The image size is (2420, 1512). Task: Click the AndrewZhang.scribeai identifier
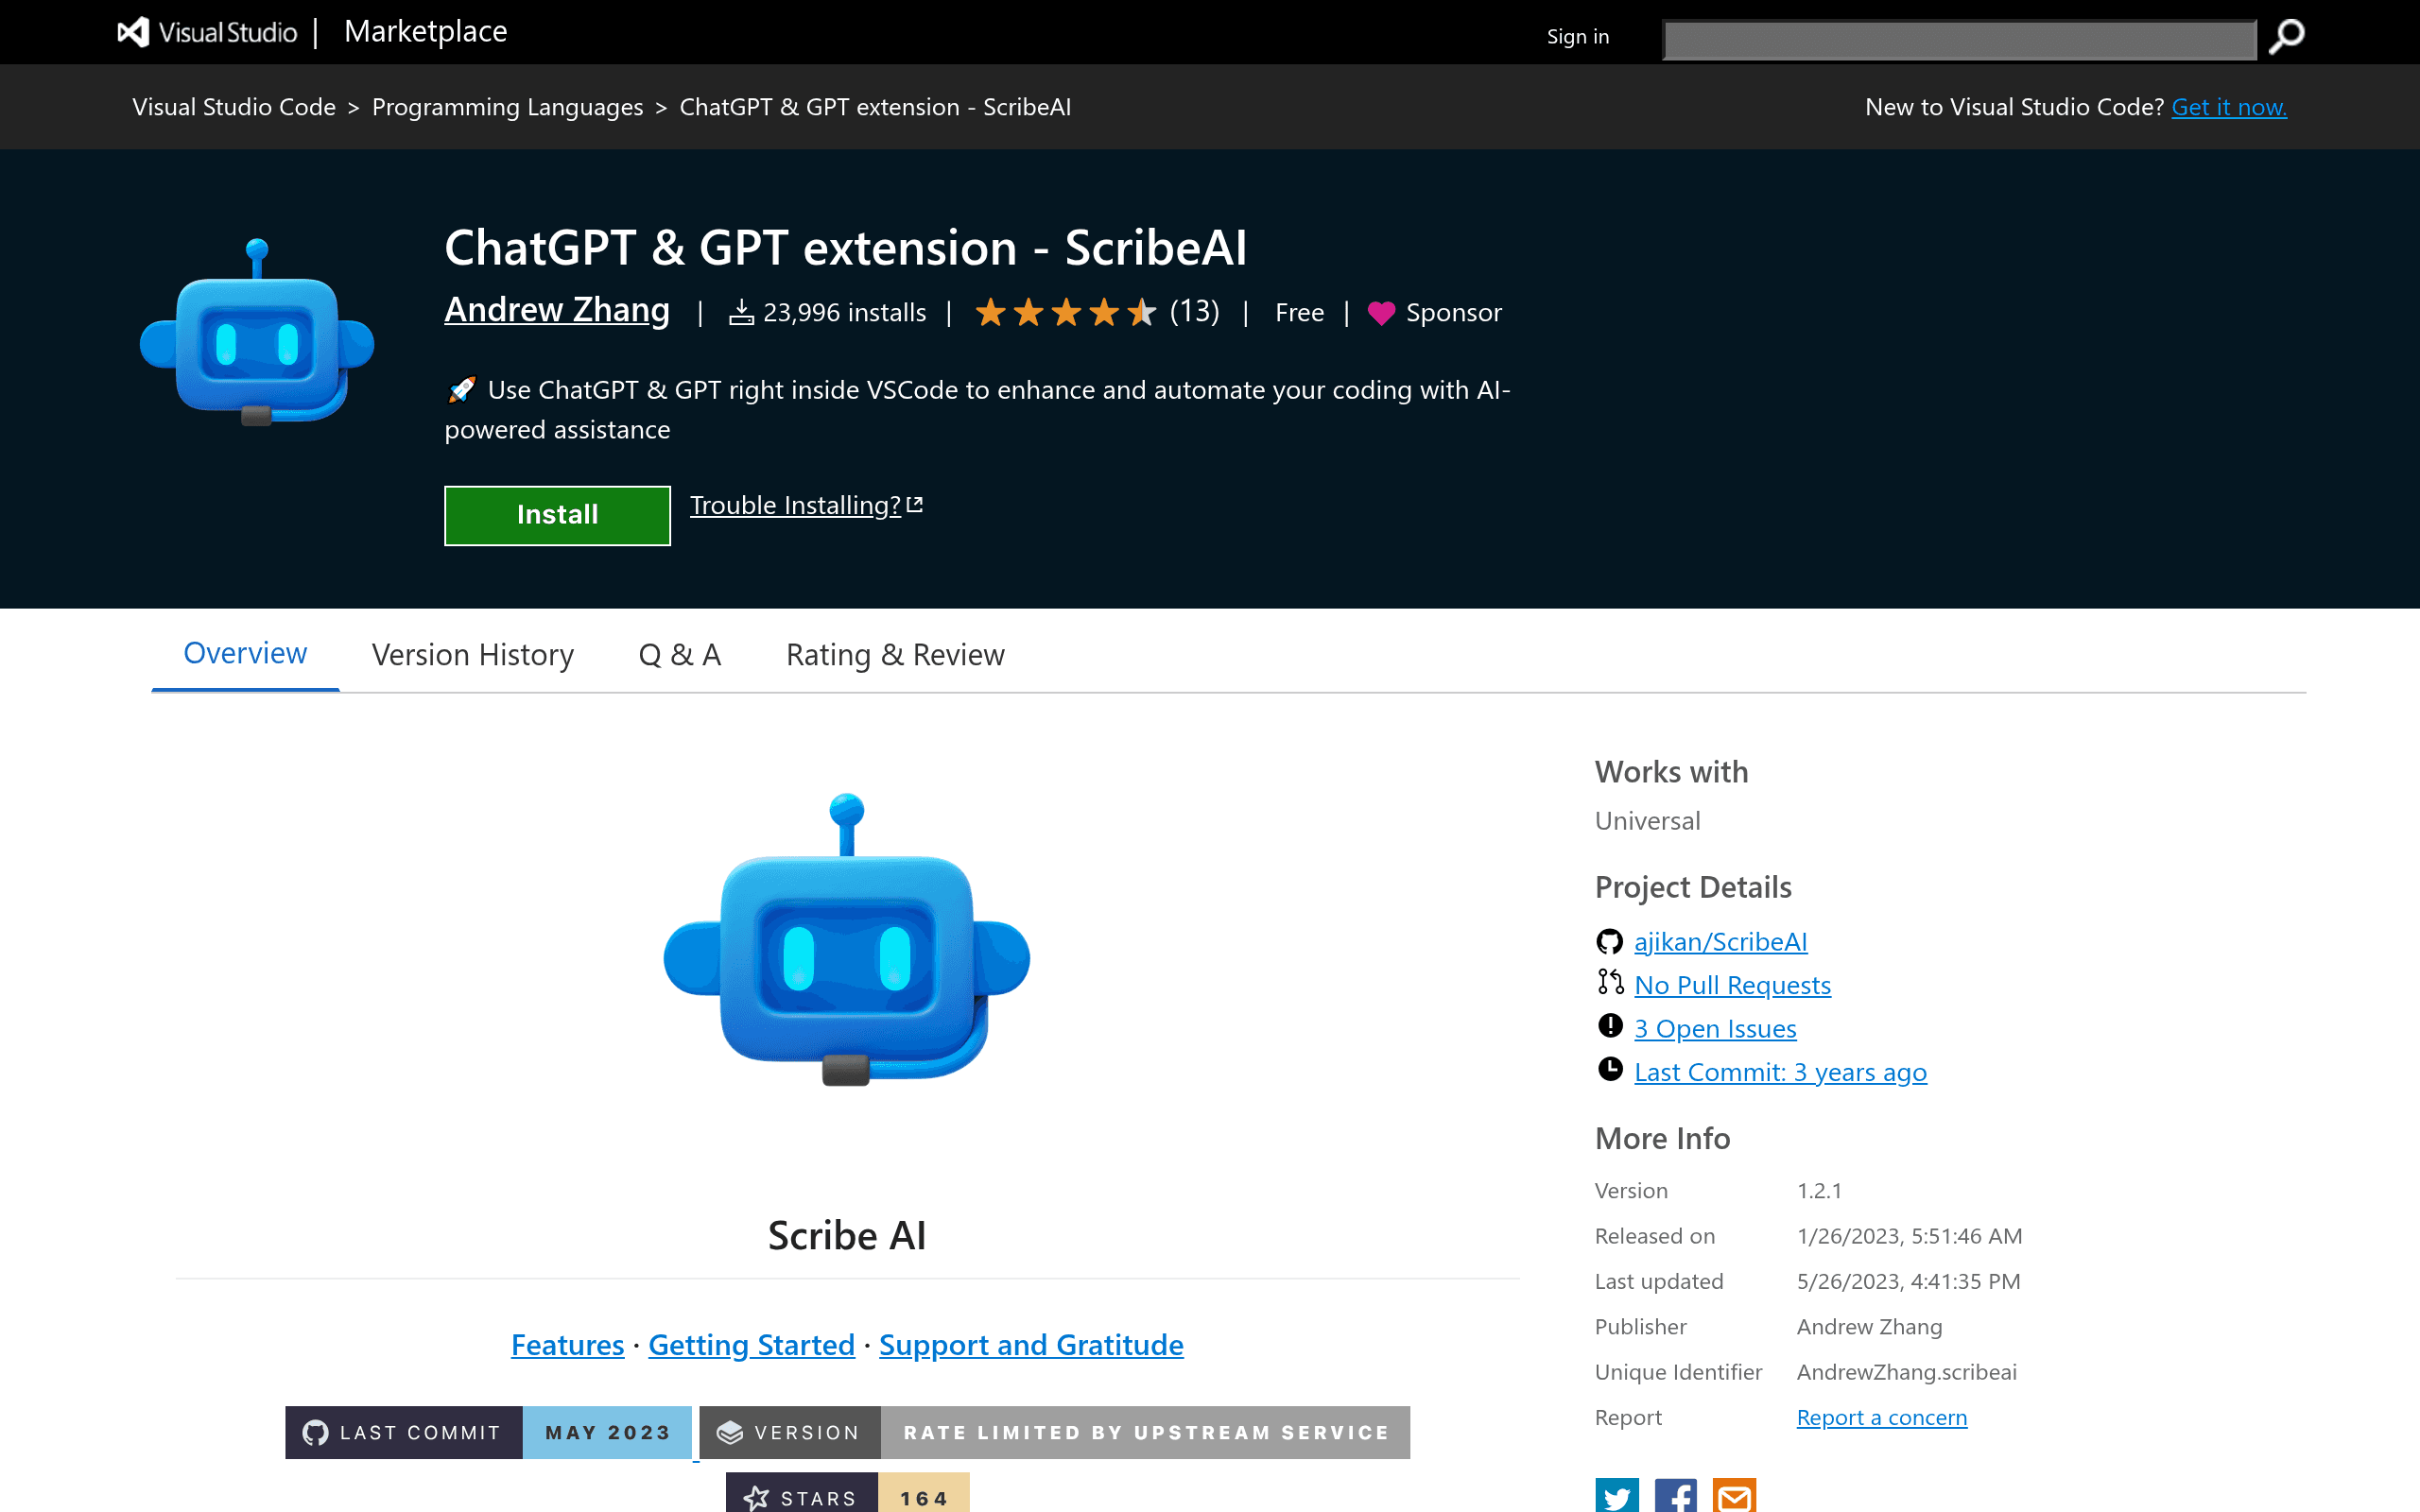tap(1906, 1372)
